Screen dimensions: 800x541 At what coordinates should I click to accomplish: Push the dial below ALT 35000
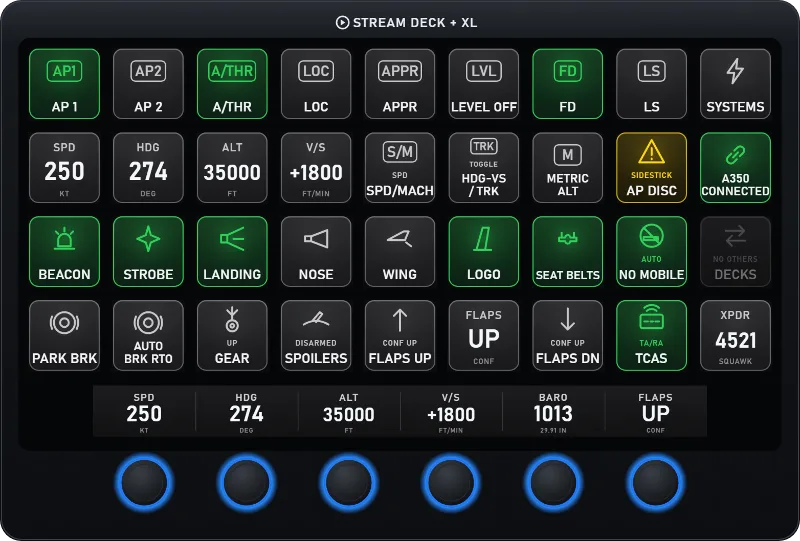tap(348, 482)
